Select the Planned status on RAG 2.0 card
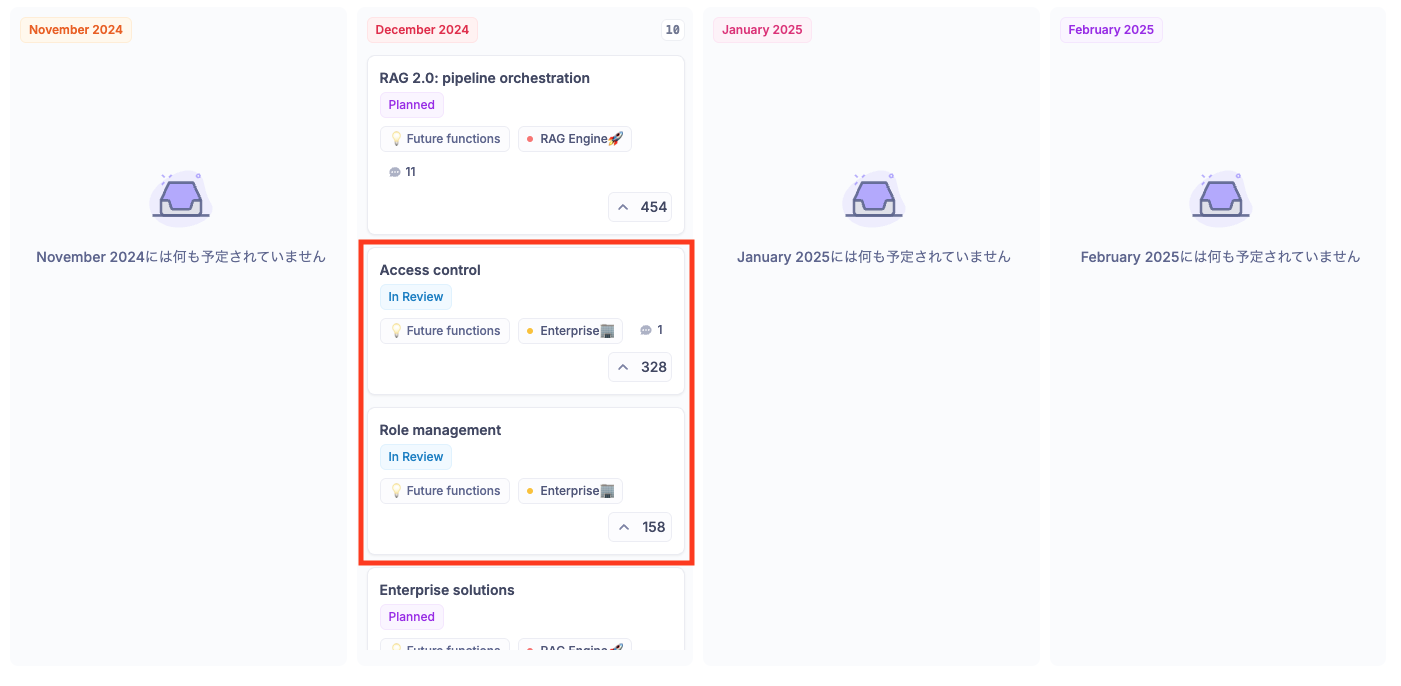1401x686 pixels. (412, 105)
